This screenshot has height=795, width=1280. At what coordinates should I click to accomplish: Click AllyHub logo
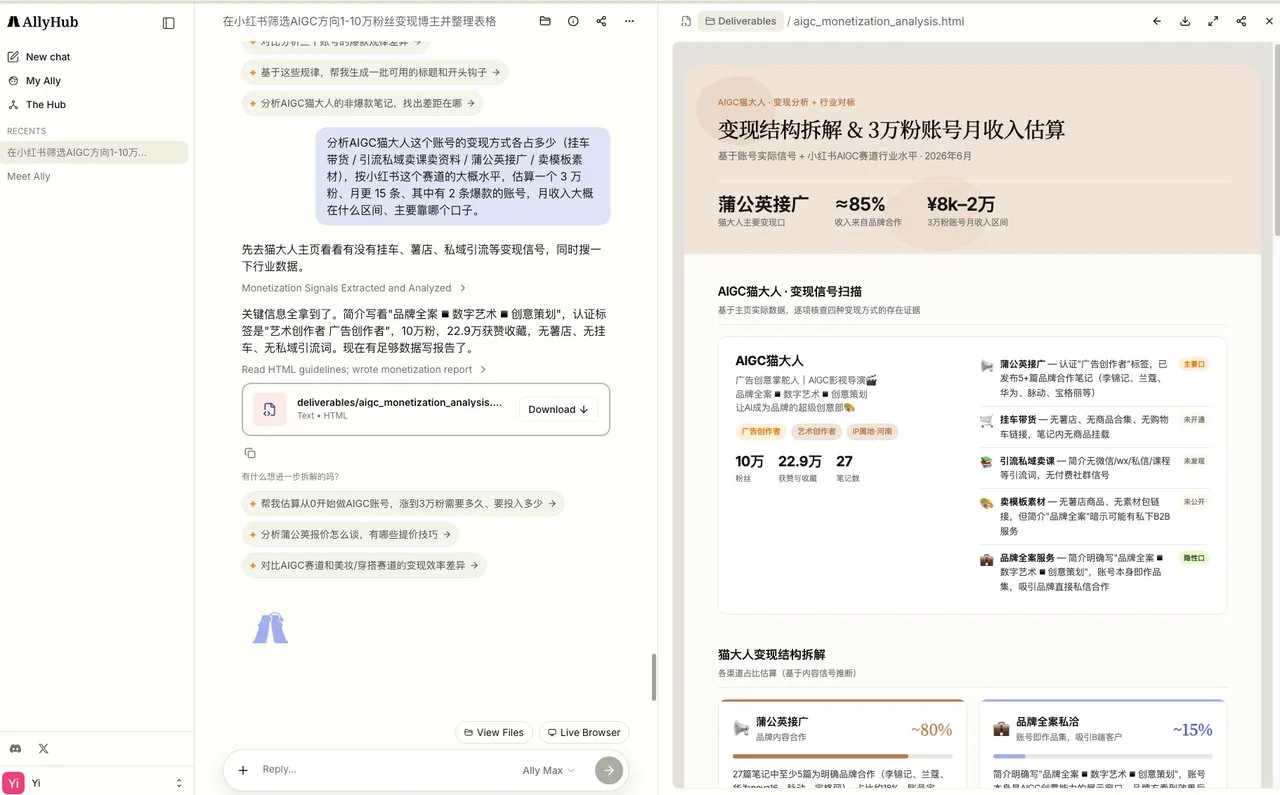[42, 22]
